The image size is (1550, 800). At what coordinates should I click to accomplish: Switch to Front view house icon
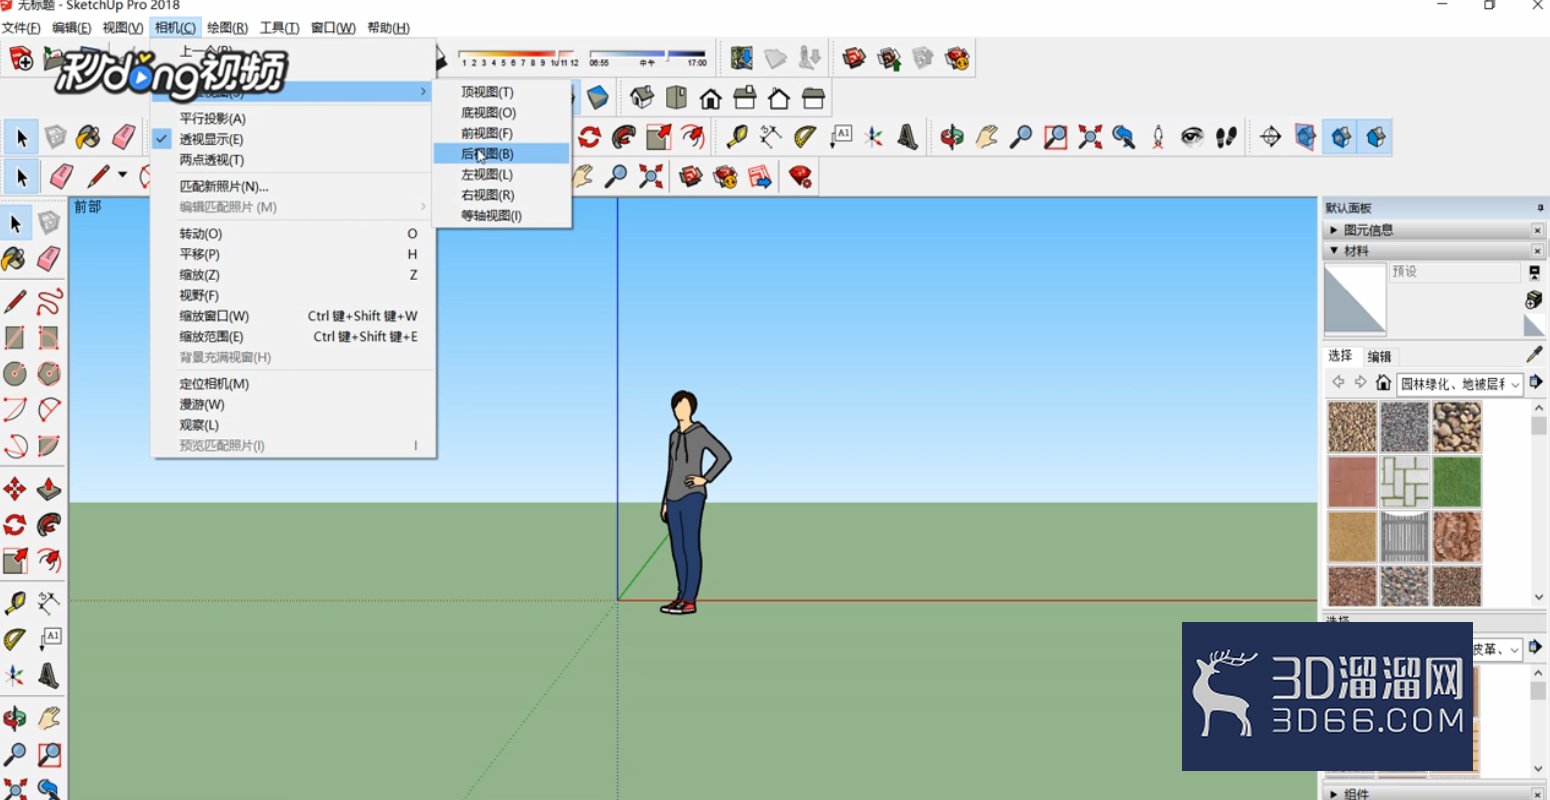point(711,98)
